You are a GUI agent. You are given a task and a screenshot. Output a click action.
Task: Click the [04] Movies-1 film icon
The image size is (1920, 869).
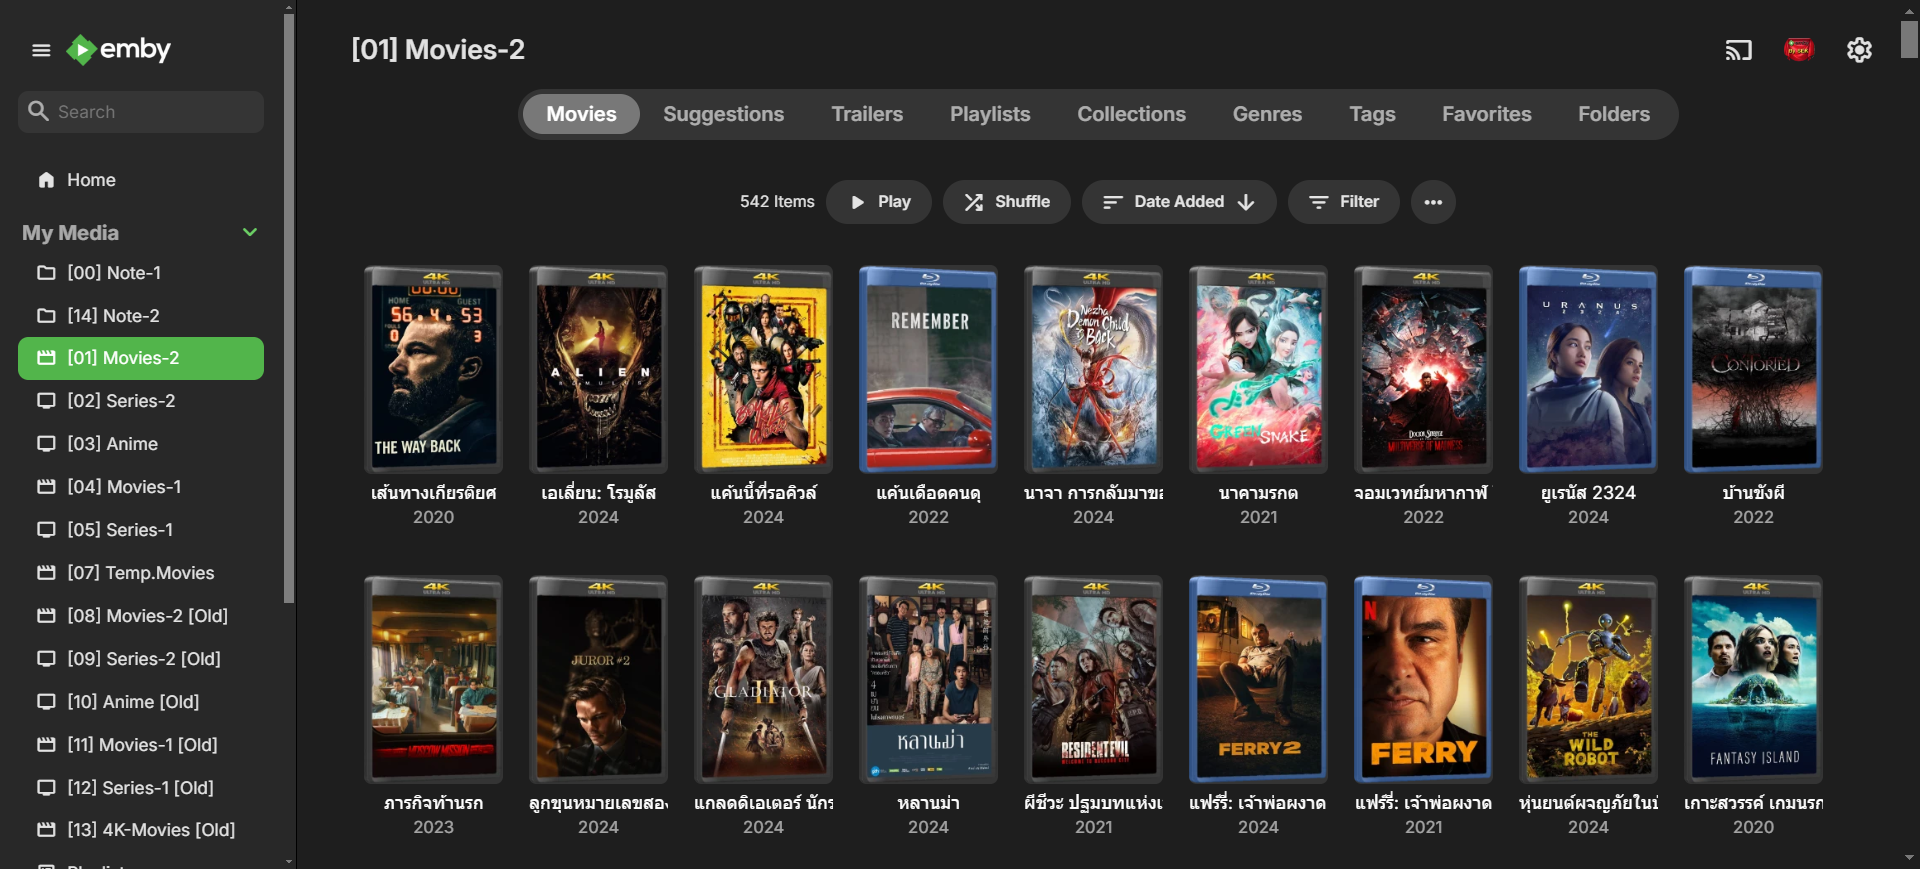46,487
